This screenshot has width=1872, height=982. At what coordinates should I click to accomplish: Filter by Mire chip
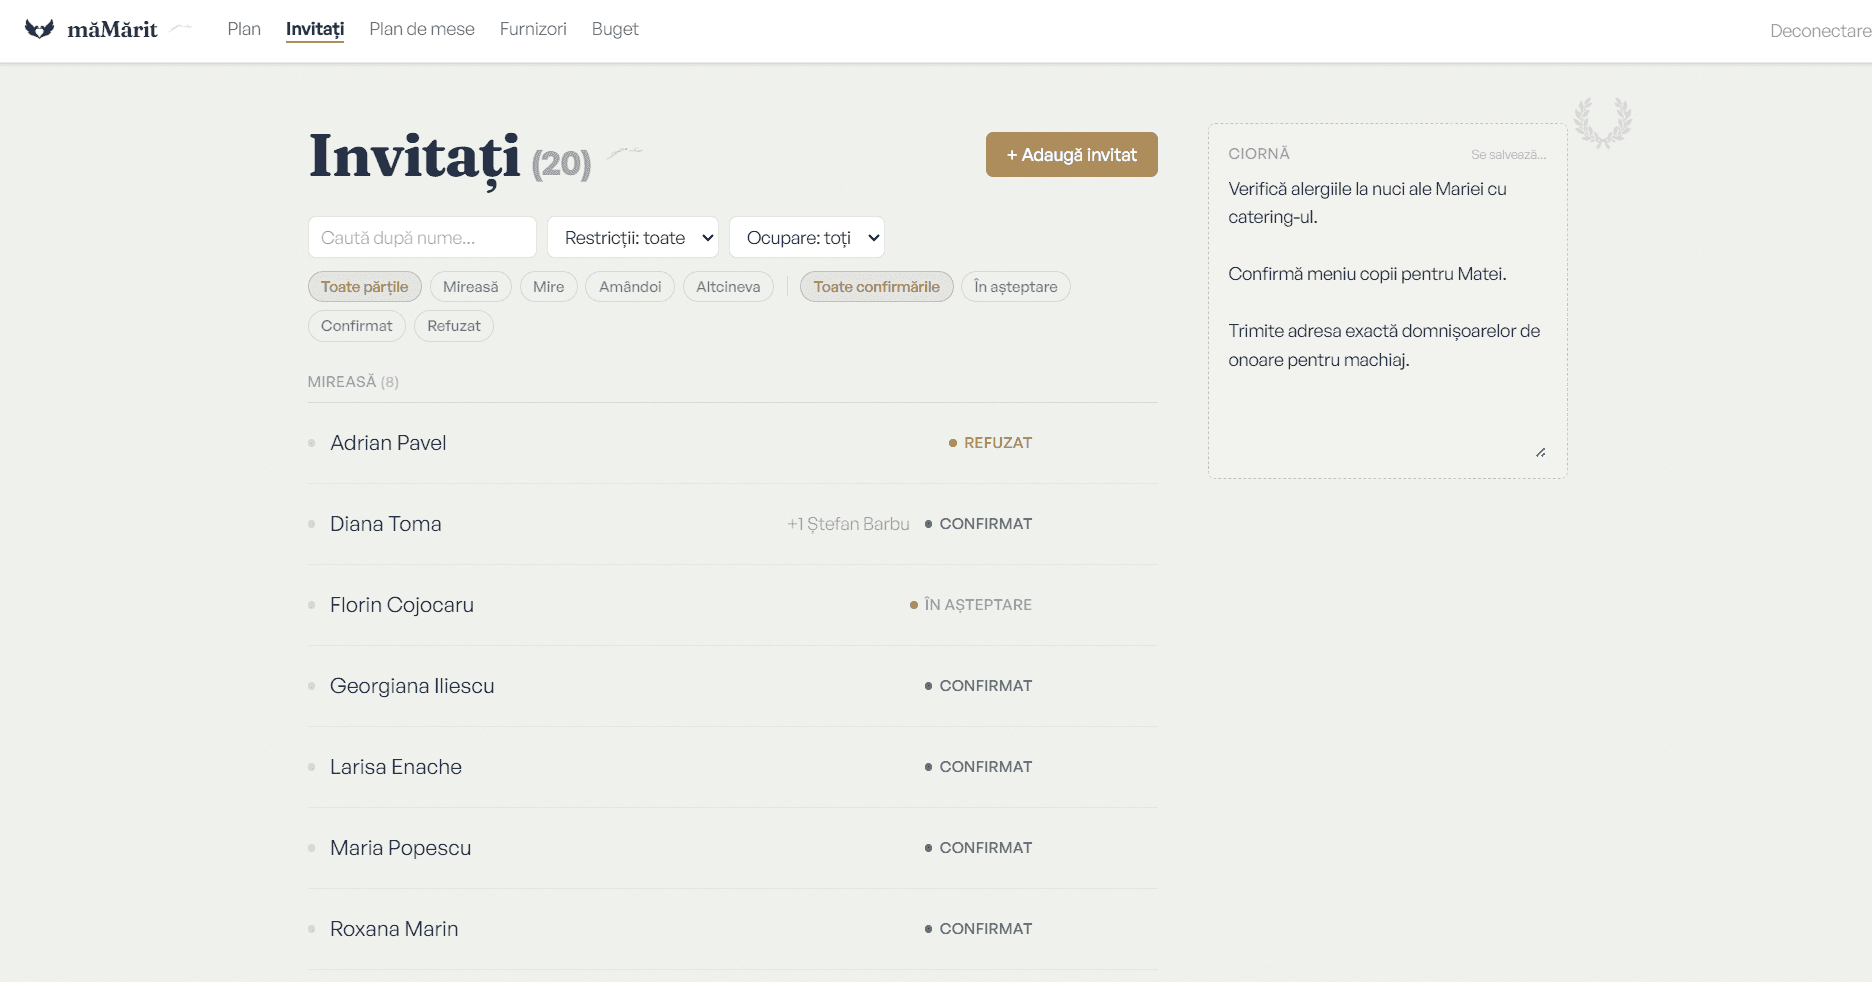pyautogui.click(x=548, y=287)
